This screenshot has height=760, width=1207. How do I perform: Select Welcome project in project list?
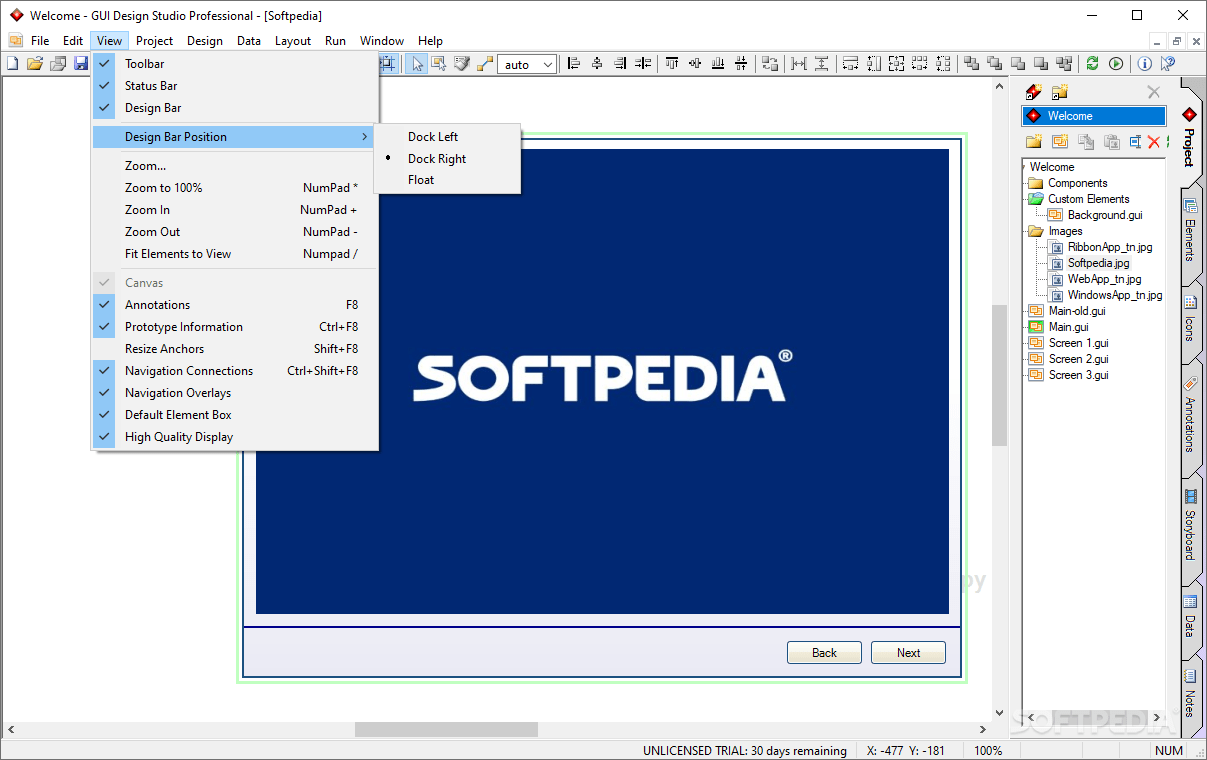click(1093, 116)
